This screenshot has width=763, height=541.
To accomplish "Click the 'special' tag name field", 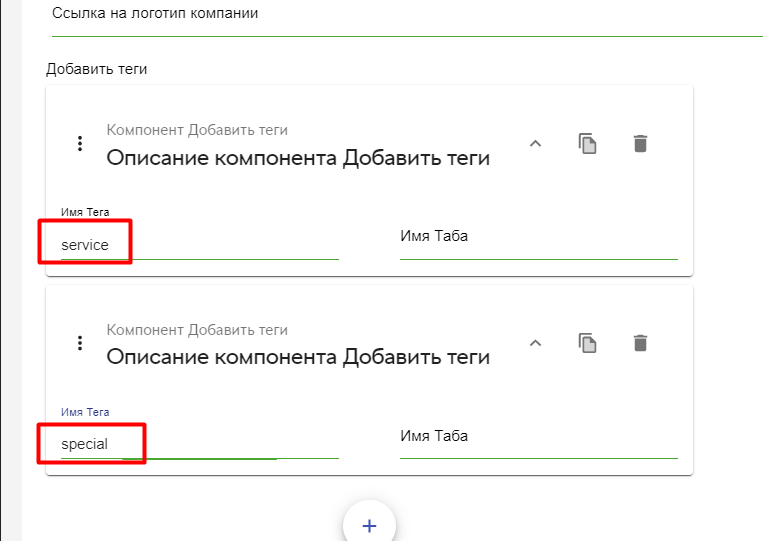I will pos(199,443).
